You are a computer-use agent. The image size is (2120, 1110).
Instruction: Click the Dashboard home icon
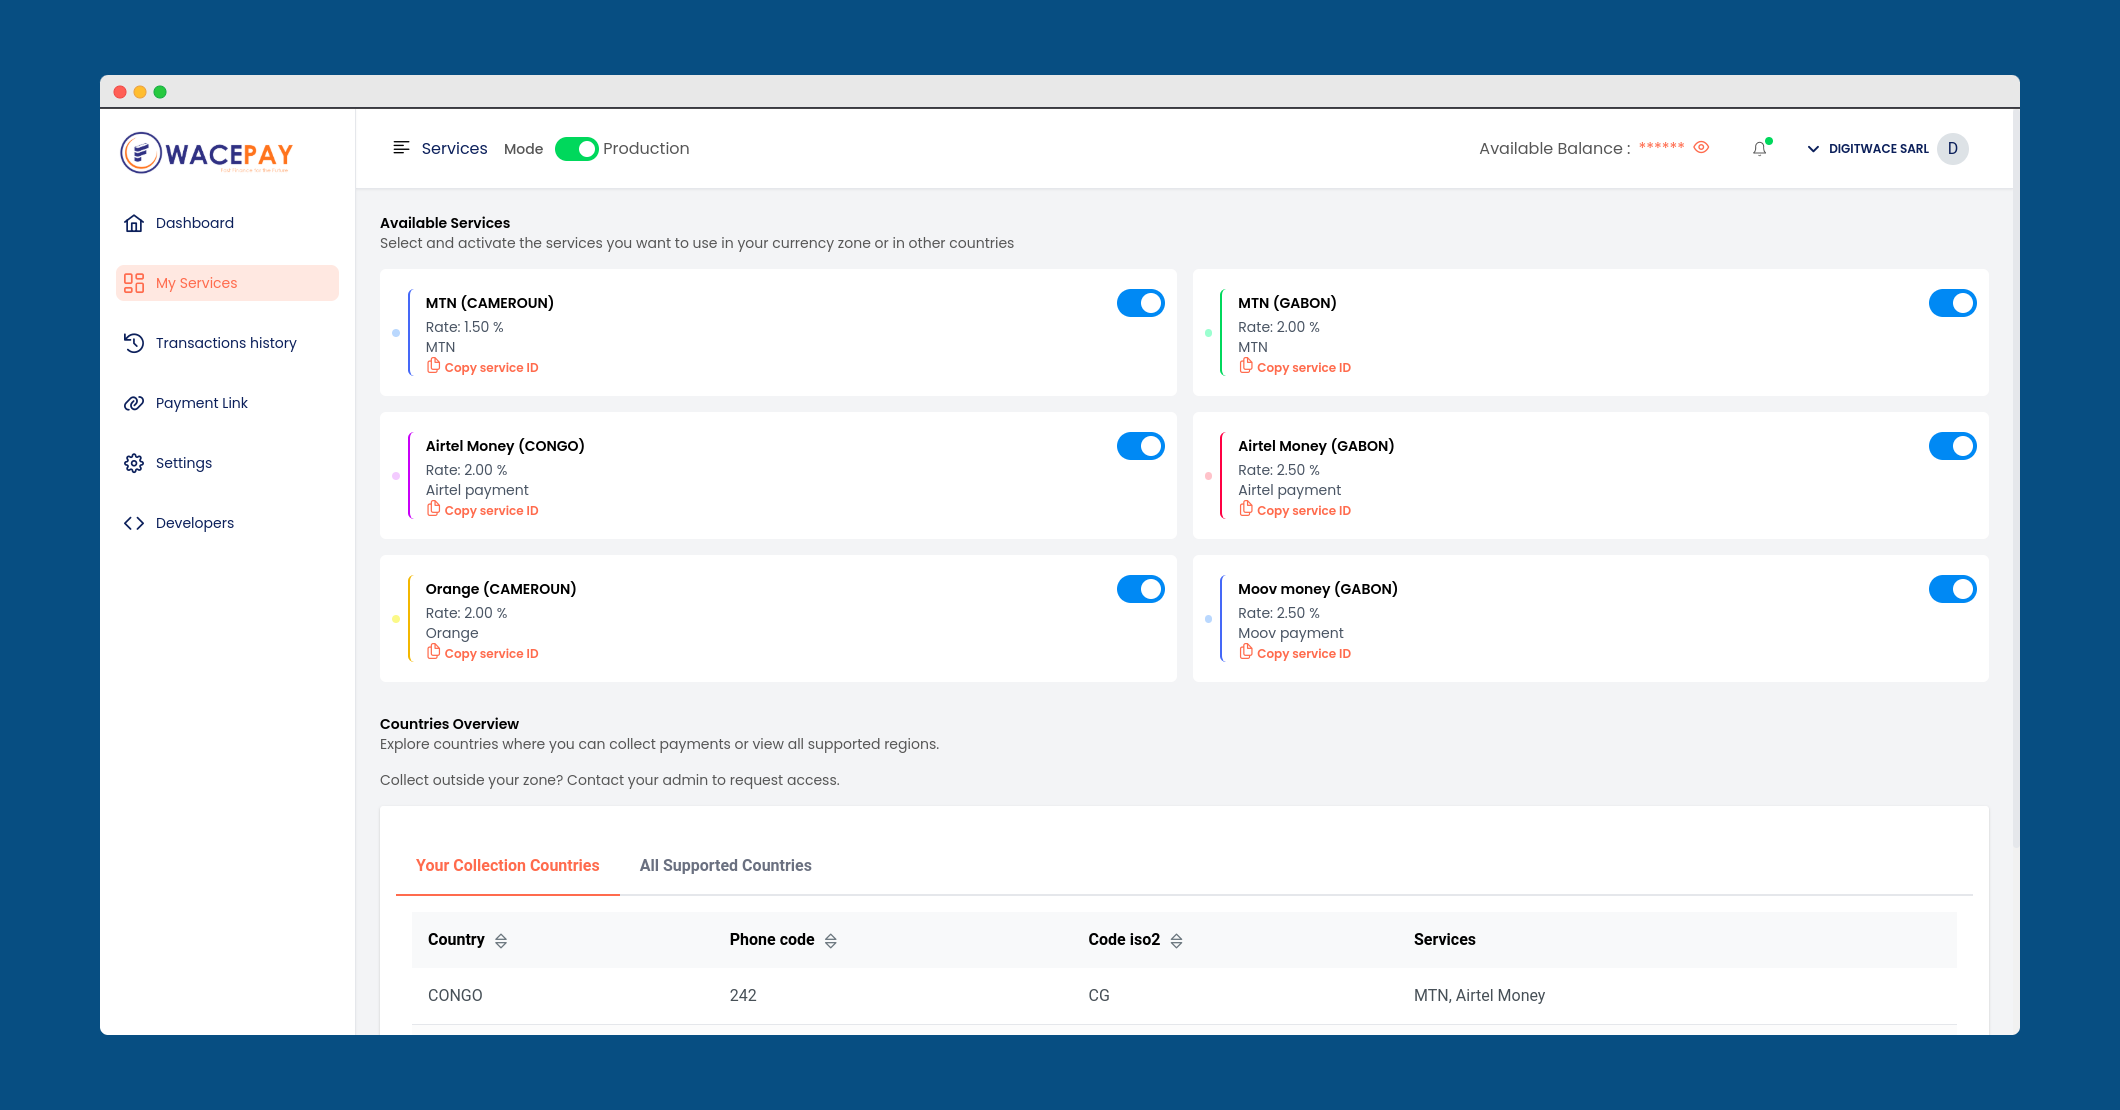pos(134,223)
